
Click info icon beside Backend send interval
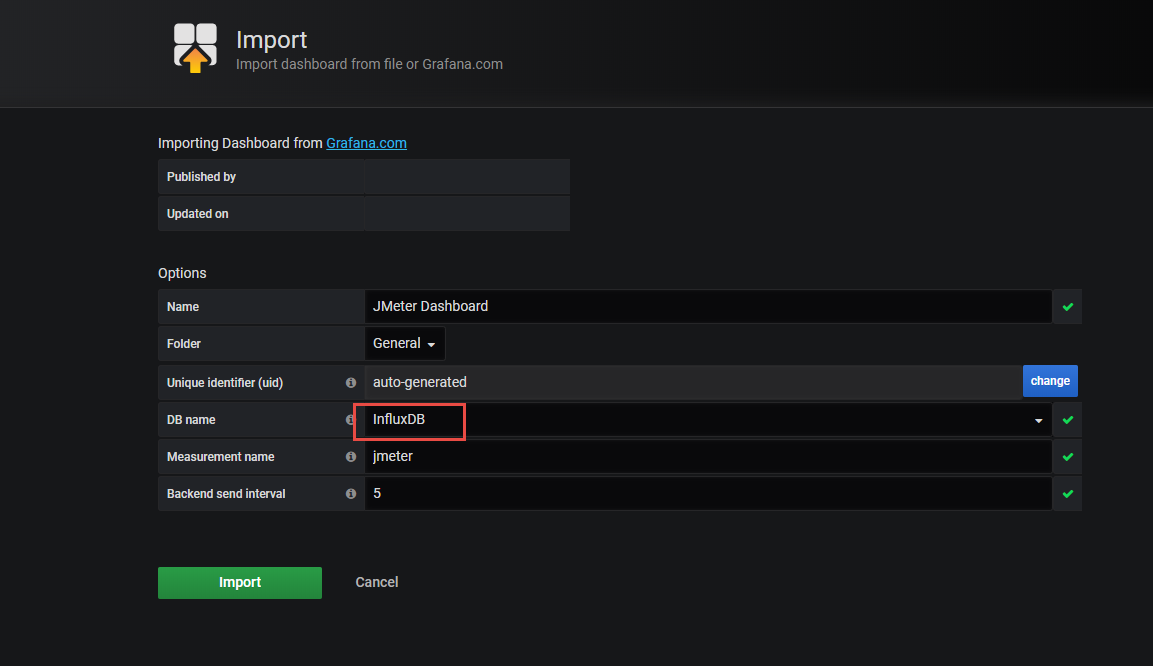351,494
